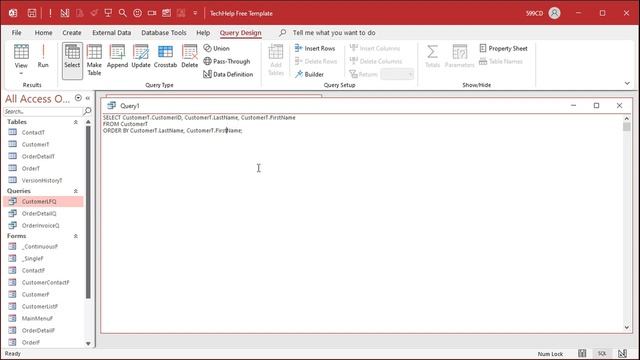The height and width of the screenshot is (360, 640).
Task: Switch query to Pass-Through type
Action: click(x=227, y=61)
